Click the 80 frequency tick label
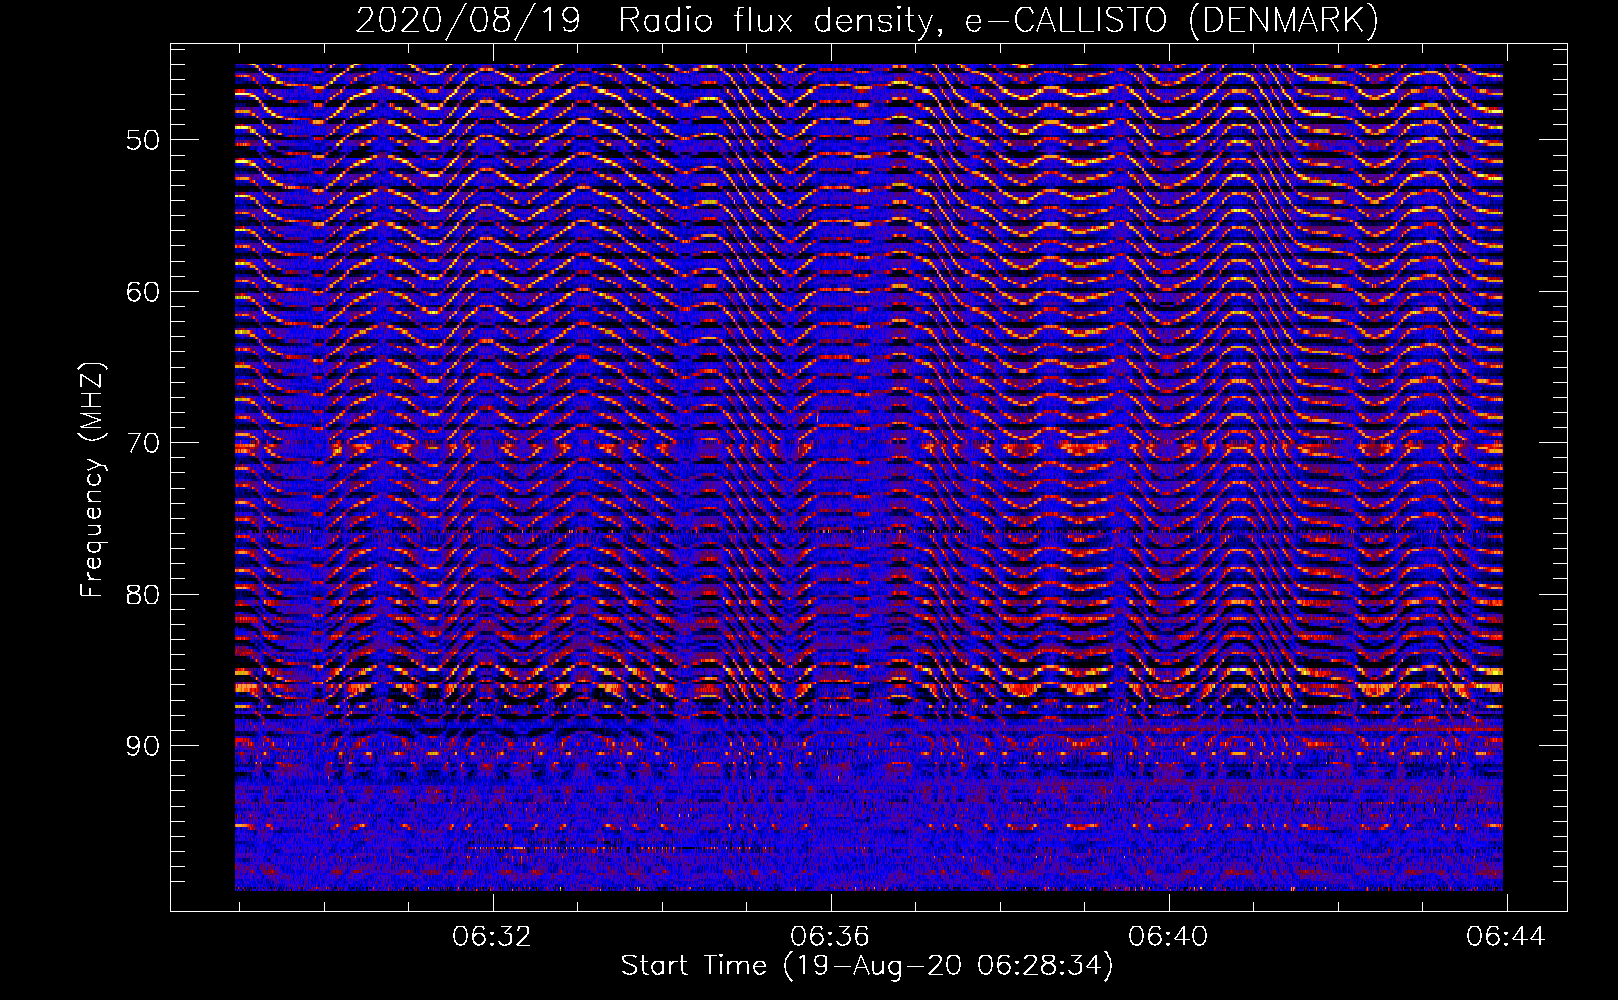1618x1000 pixels. pos(143,594)
